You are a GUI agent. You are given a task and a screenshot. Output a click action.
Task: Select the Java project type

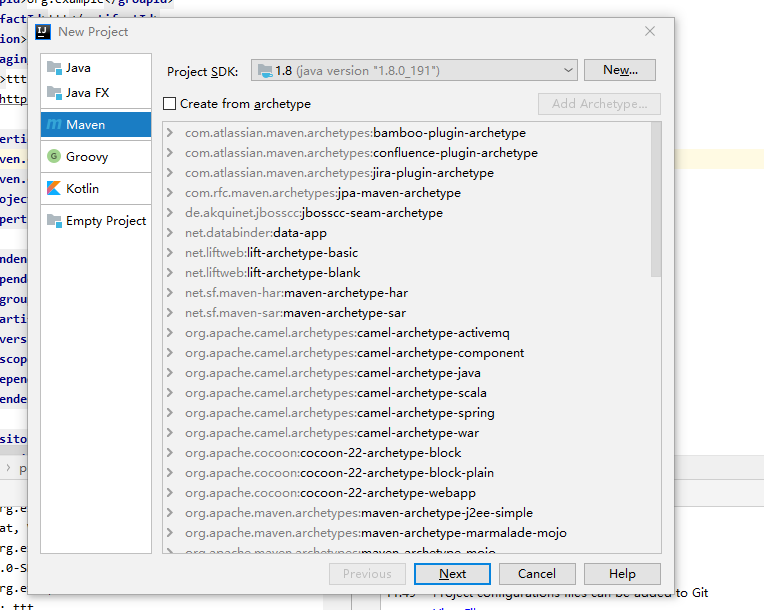pyautogui.click(x=96, y=68)
